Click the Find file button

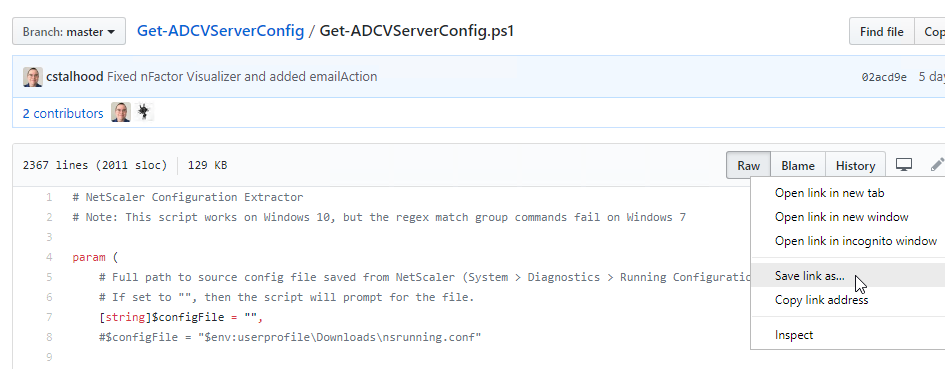click(x=881, y=31)
